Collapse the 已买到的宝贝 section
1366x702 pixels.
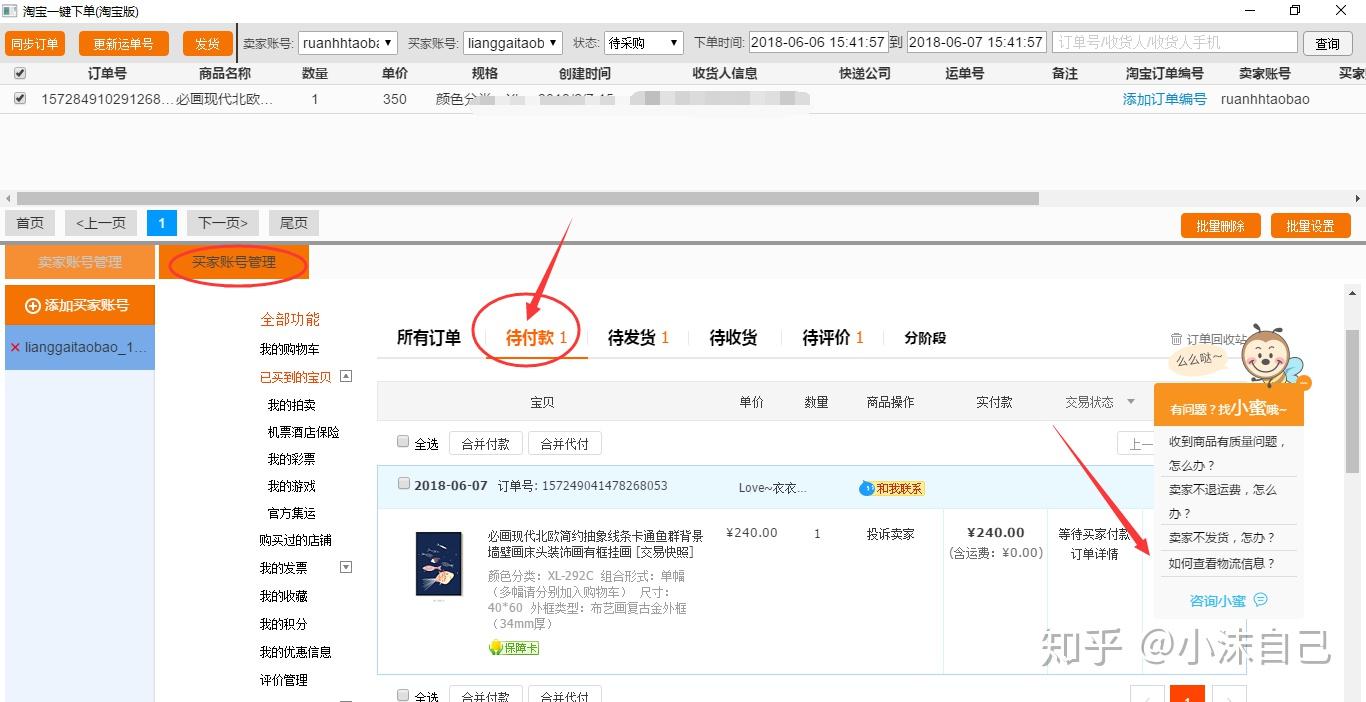coord(346,377)
